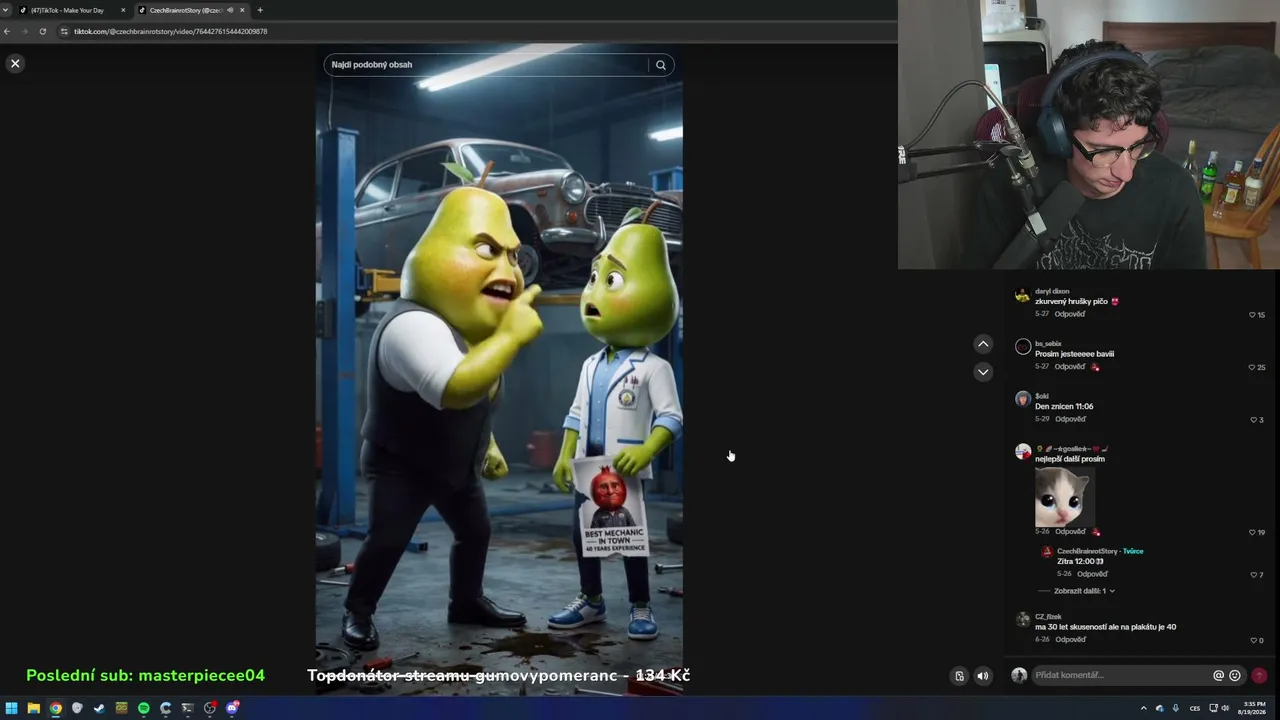Image resolution: width=1280 pixels, height=720 pixels.
Task: Open Steam from the taskbar
Action: (x=99, y=708)
